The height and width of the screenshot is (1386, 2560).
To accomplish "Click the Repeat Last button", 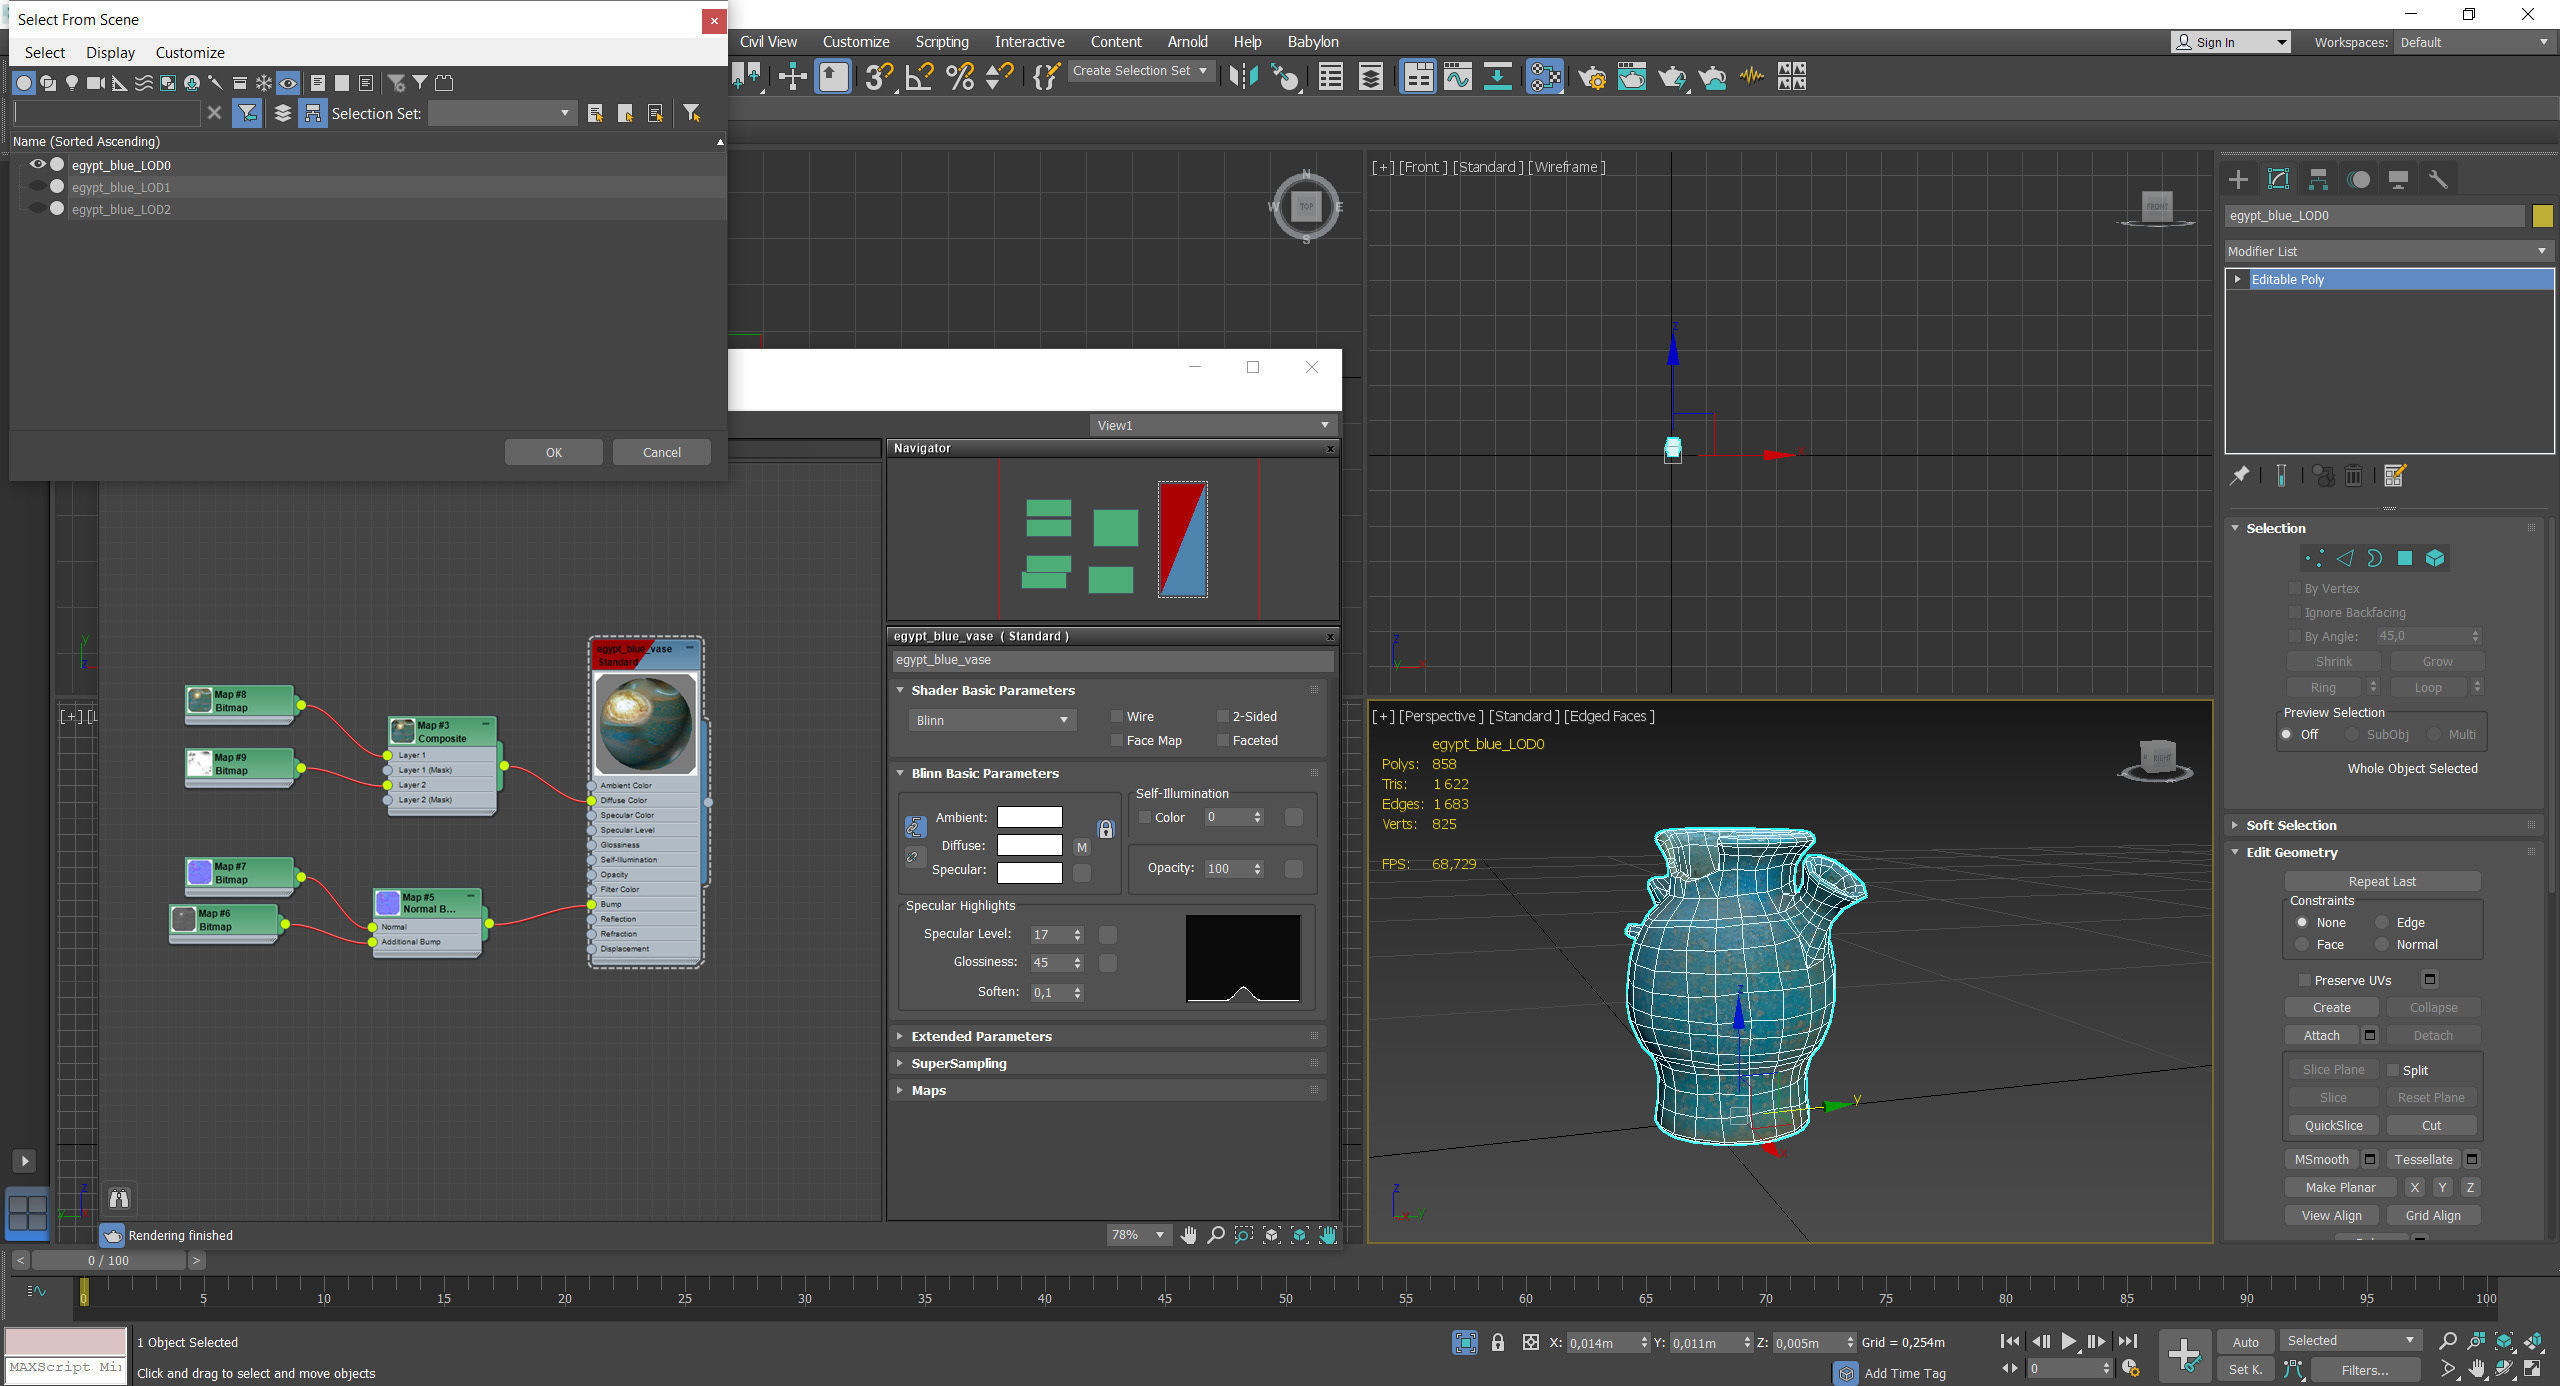I will pos(2382,881).
